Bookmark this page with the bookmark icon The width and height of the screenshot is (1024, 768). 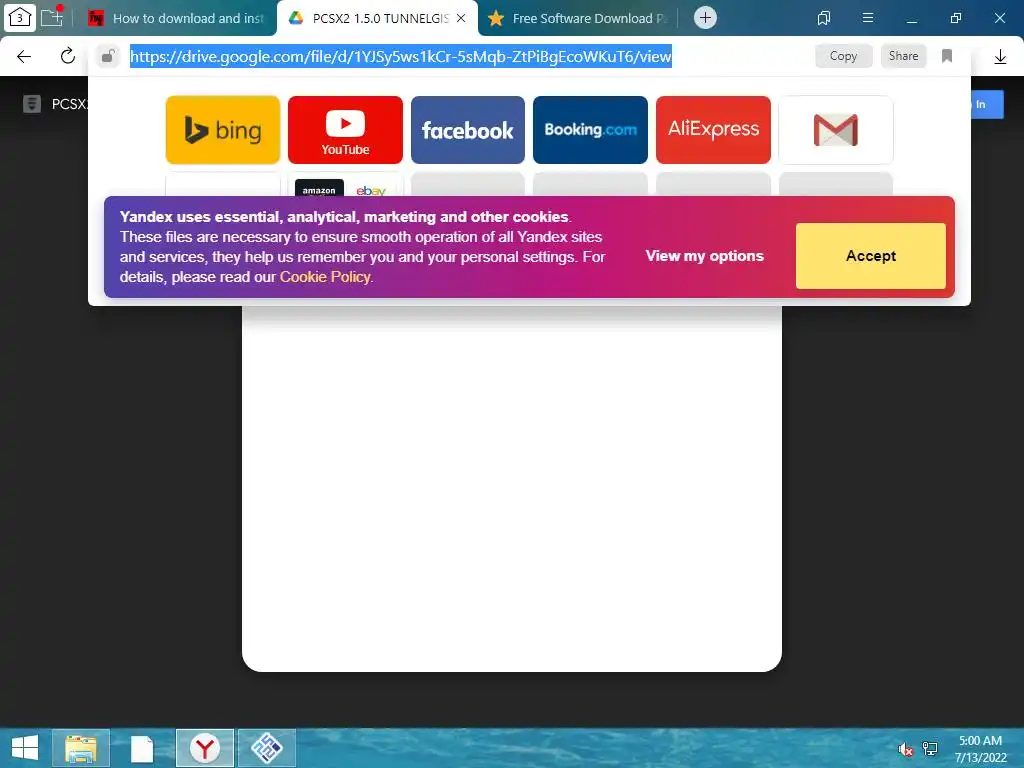947,56
